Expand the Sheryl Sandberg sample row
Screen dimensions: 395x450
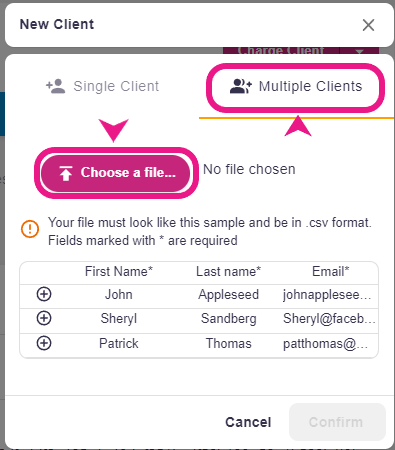point(44,318)
